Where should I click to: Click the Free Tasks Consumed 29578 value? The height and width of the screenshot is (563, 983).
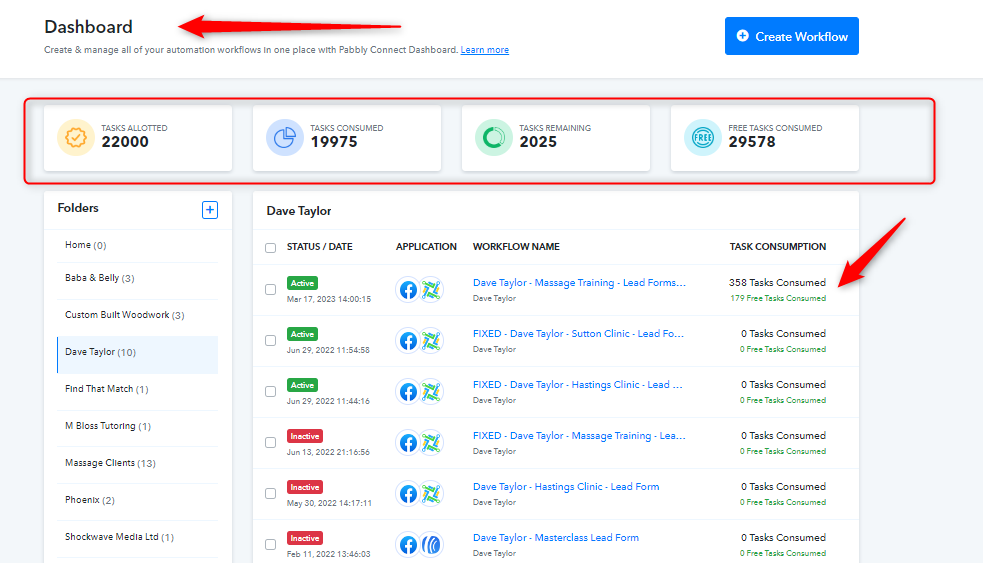[x=752, y=142]
